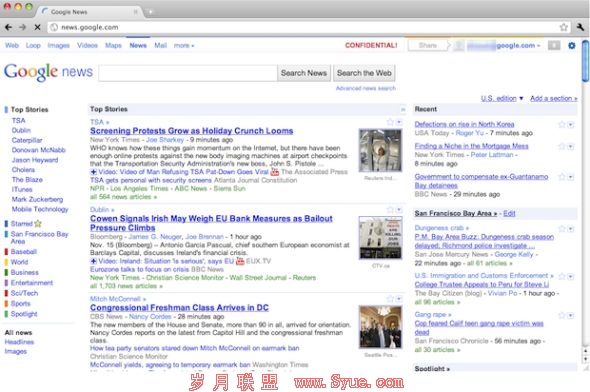
Task: Open Mail in top navigation
Action: pos(160,46)
